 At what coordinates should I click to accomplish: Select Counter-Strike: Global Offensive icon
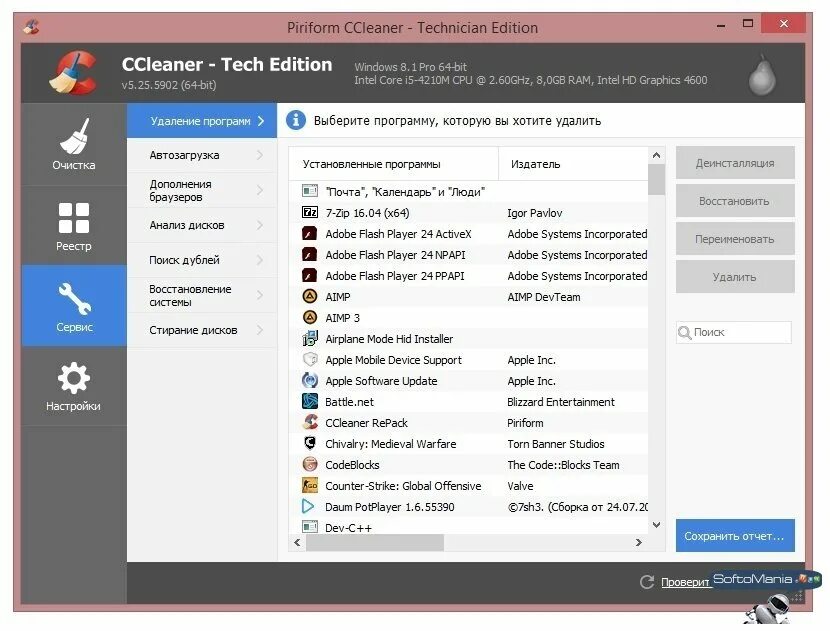point(310,485)
